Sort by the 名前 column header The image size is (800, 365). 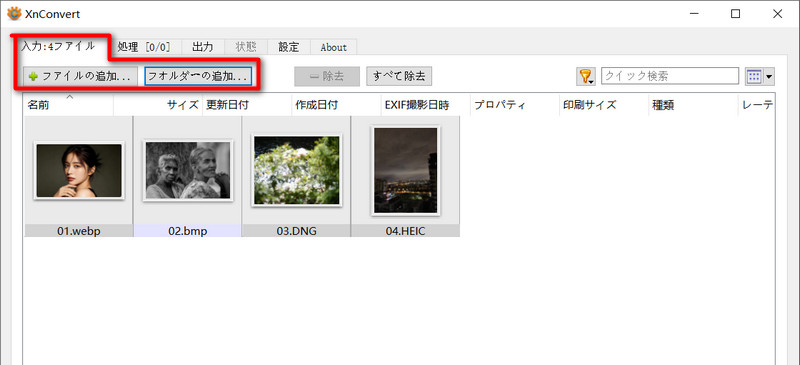click(69, 105)
